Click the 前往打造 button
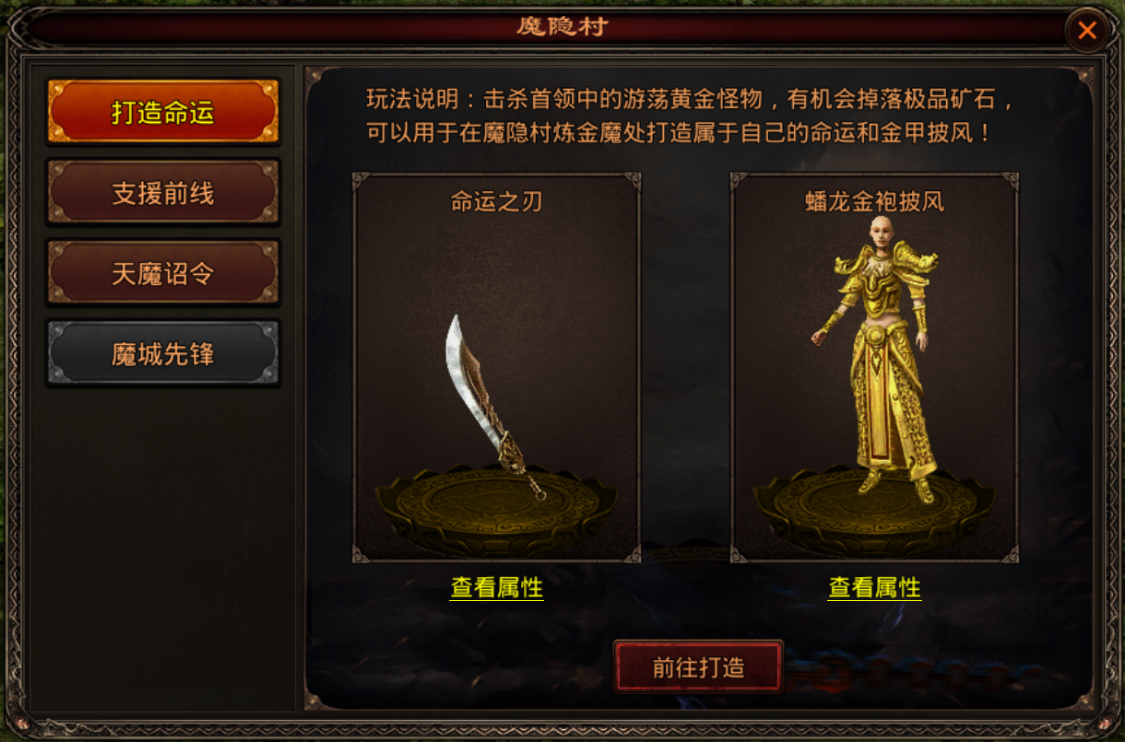 (698, 667)
